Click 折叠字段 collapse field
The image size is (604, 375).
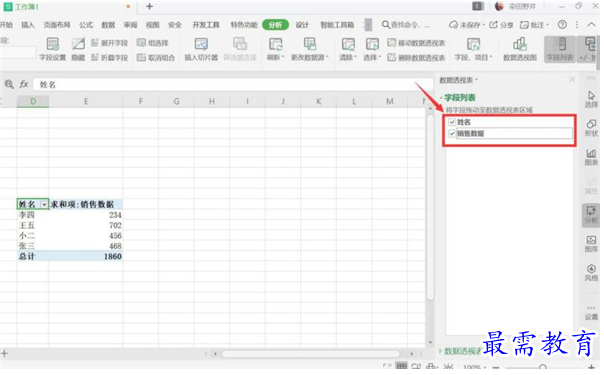point(110,57)
